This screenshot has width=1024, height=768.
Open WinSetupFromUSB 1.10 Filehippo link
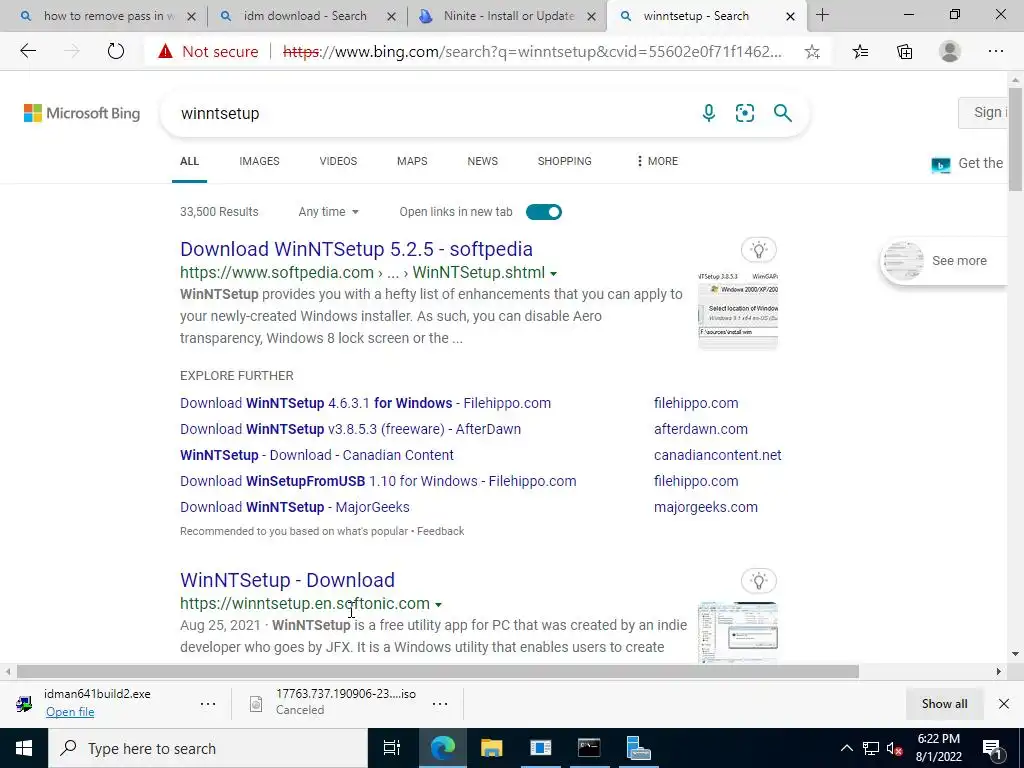(x=378, y=481)
